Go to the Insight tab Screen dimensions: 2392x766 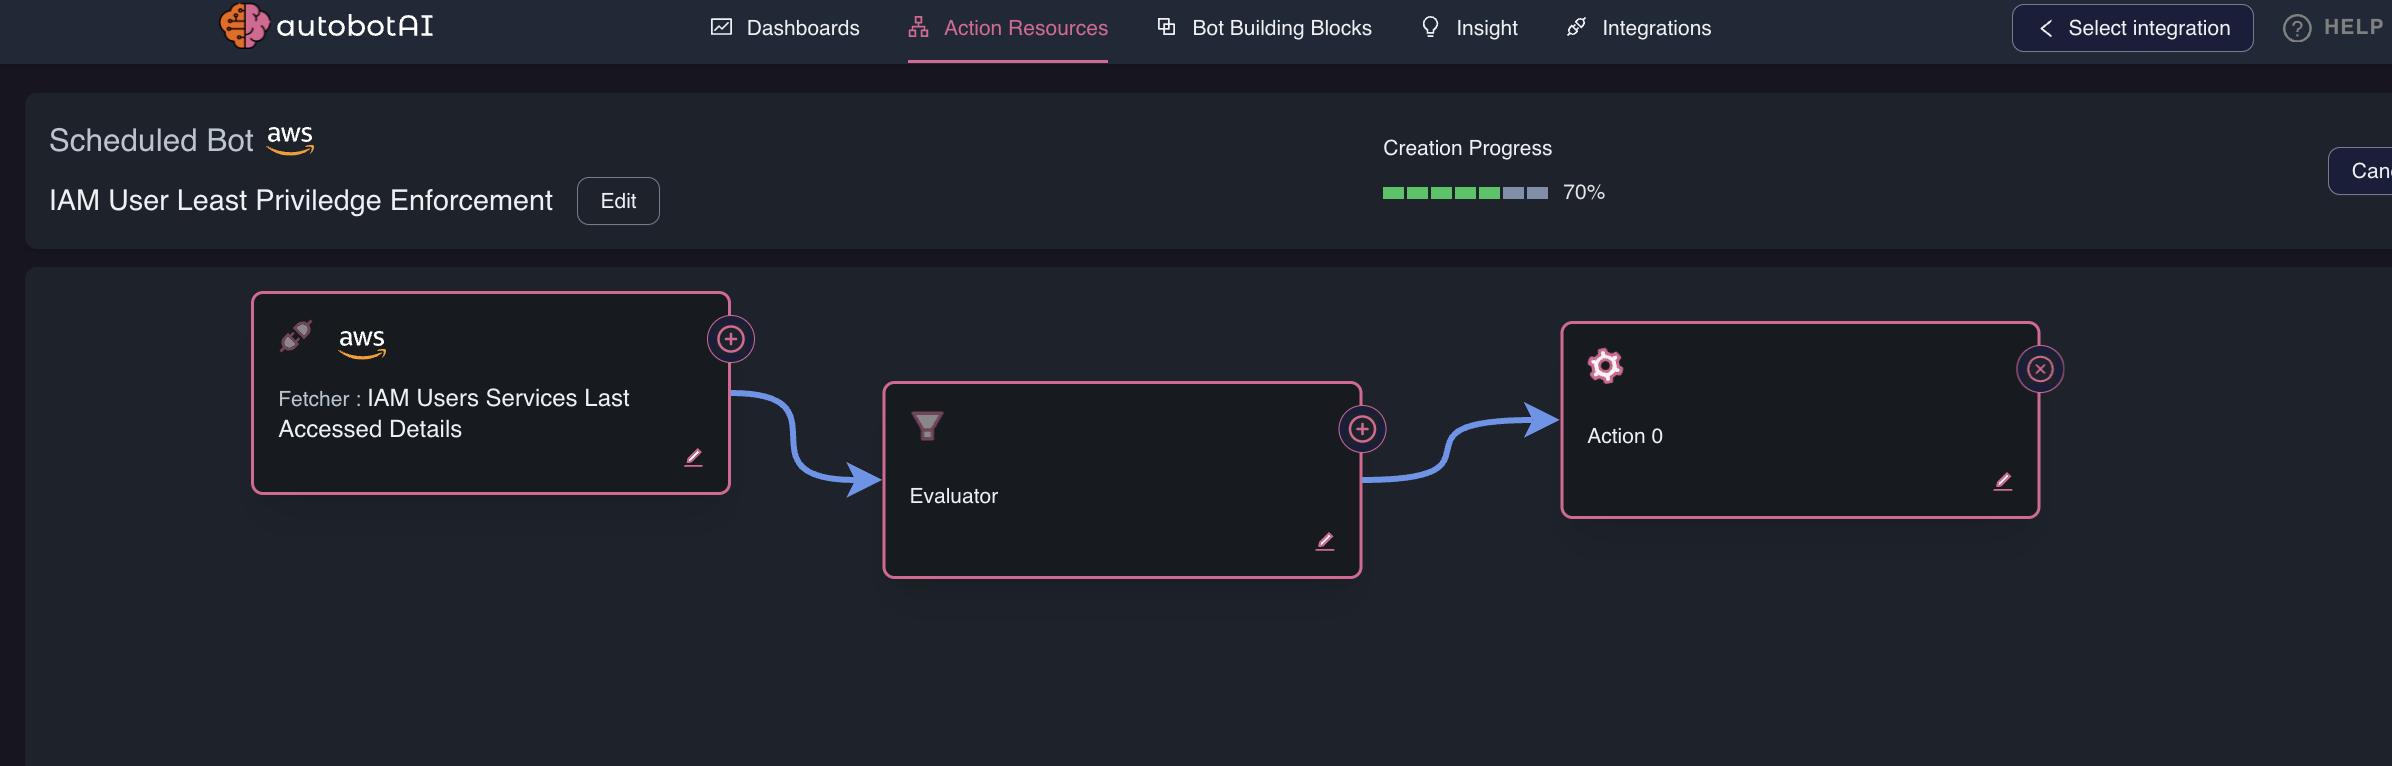pyautogui.click(x=1470, y=28)
